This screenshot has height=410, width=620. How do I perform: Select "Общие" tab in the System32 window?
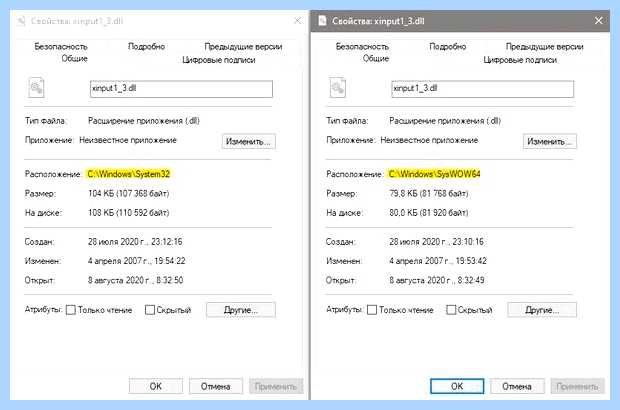click(x=74, y=59)
